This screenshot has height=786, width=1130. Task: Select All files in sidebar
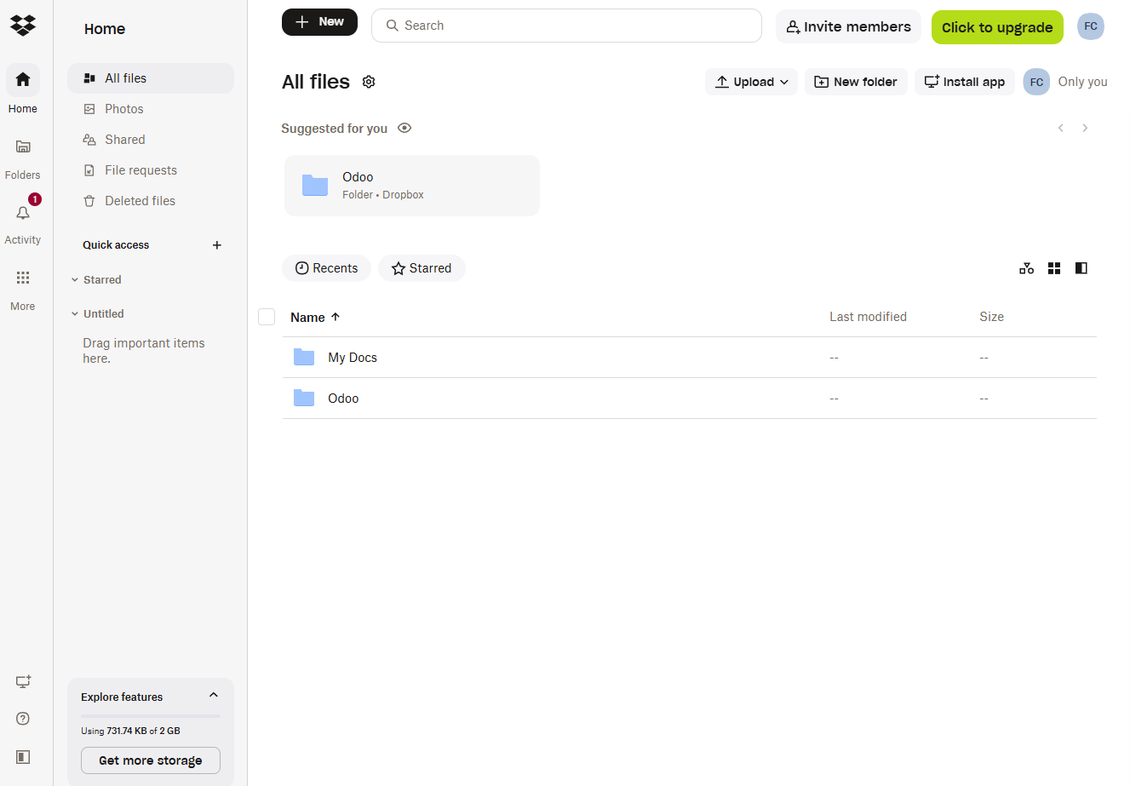point(151,78)
